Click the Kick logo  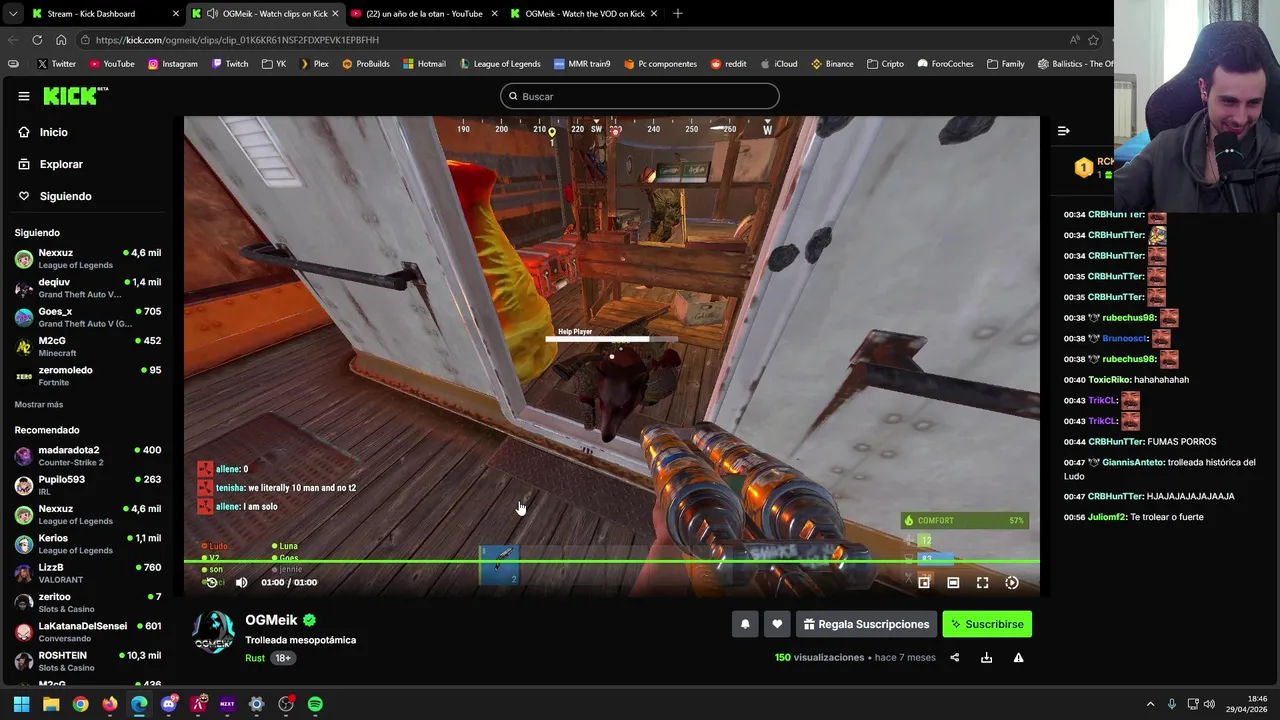(75, 96)
